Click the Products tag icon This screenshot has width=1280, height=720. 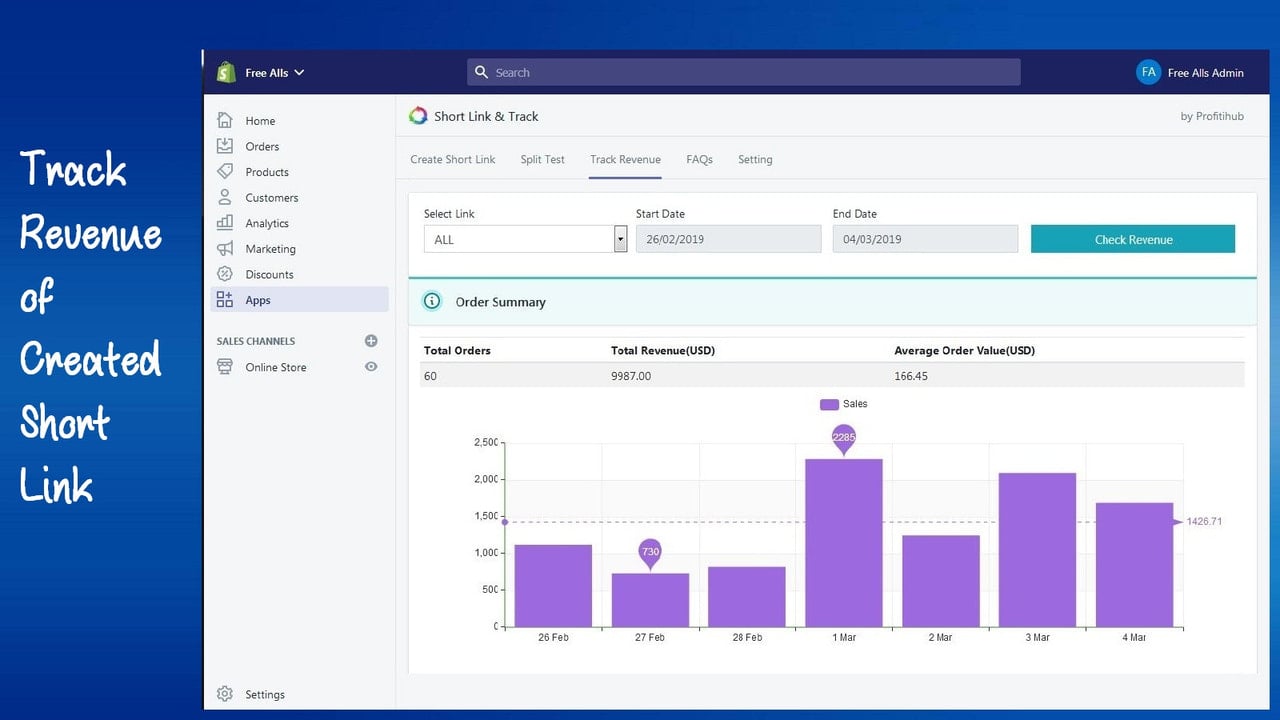pyautogui.click(x=225, y=172)
